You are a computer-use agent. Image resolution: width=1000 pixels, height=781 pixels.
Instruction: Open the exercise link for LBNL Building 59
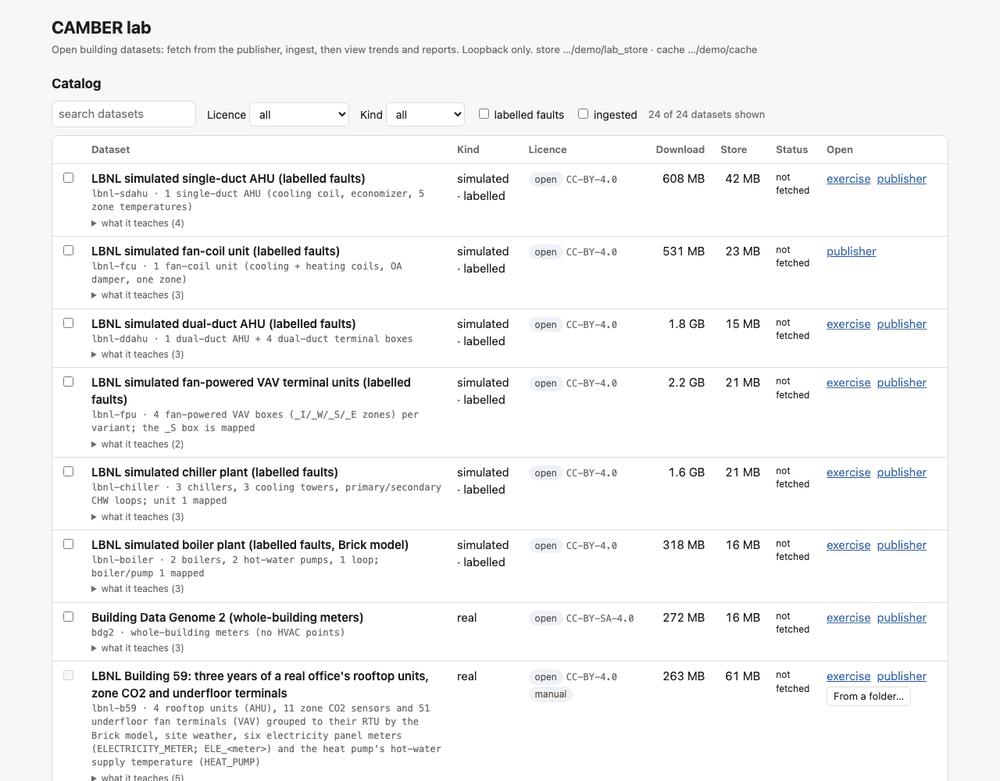pos(848,677)
